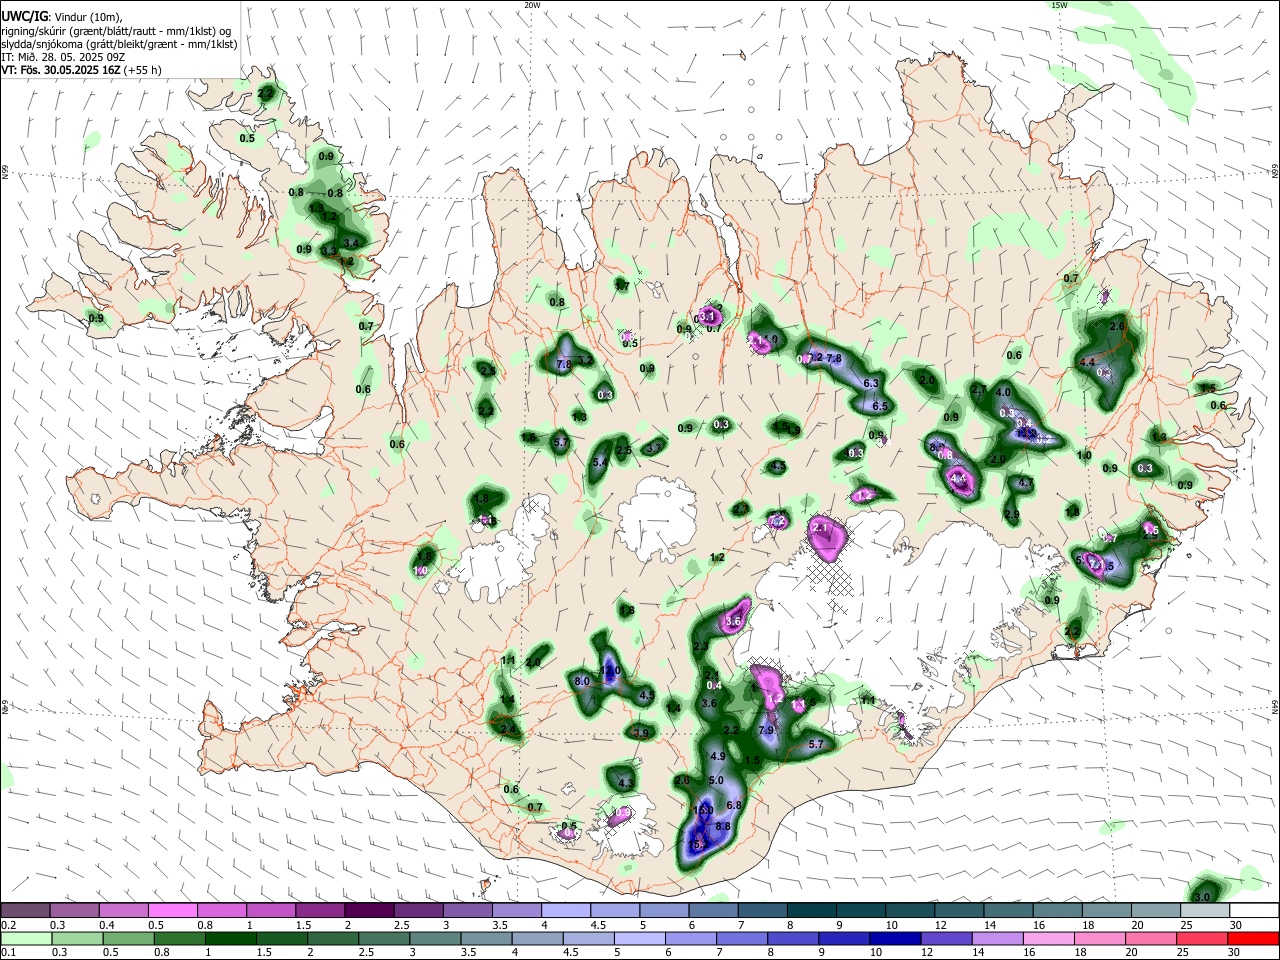
Task: Click the '20W' longitude label at top
Action: pos(532,5)
